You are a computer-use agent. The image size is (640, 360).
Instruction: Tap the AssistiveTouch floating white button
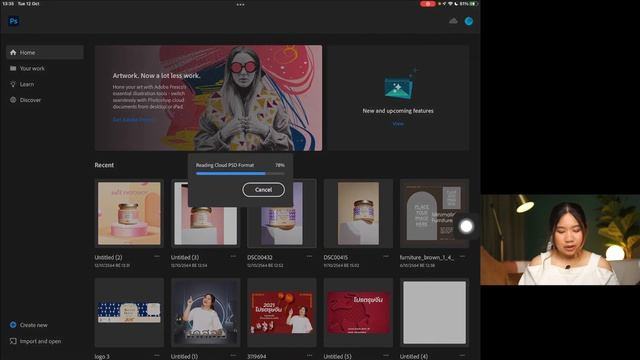[467, 226]
